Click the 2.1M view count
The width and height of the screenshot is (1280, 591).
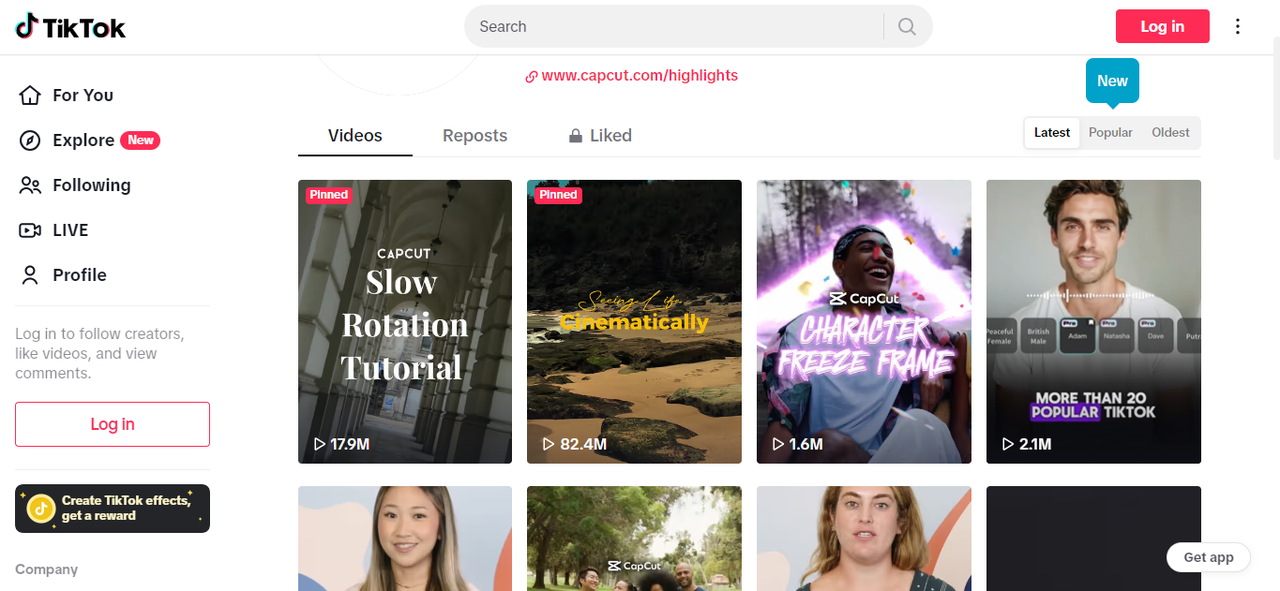click(x=1035, y=444)
